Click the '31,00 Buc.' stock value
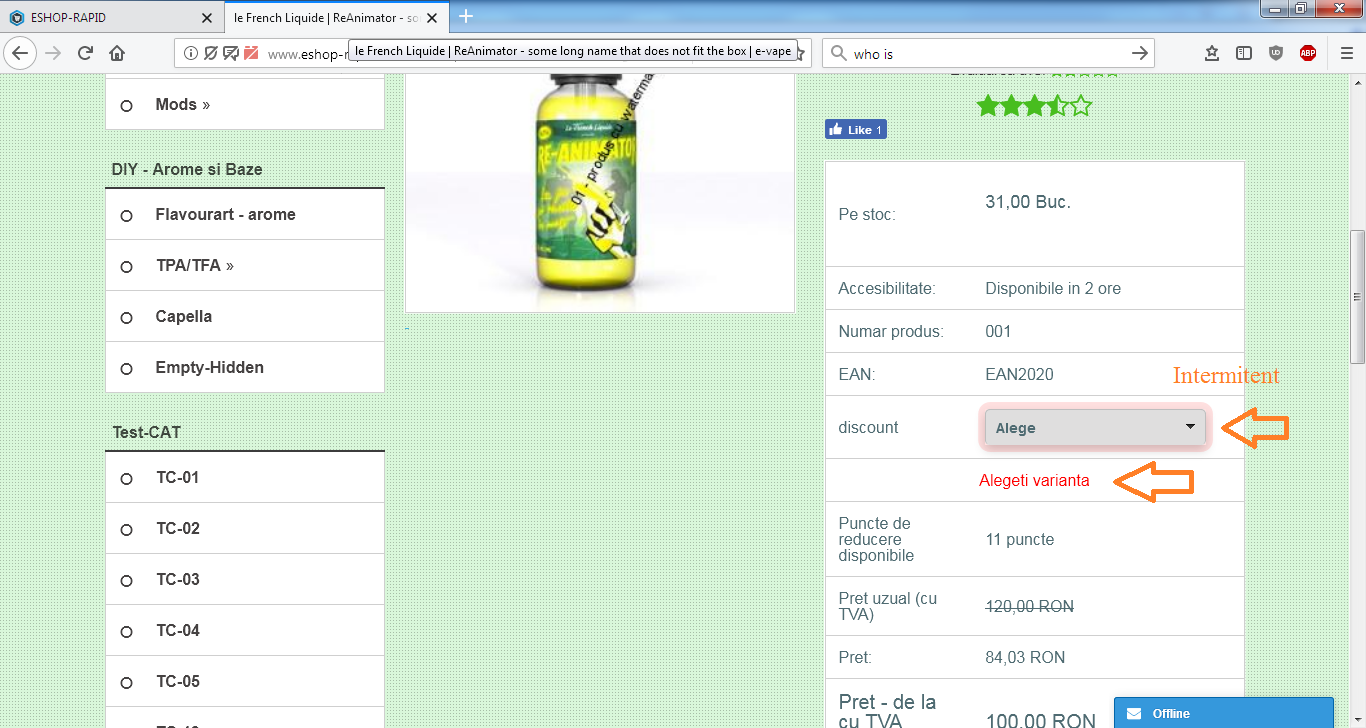This screenshot has height=728, width=1366. pyautogui.click(x=1028, y=202)
